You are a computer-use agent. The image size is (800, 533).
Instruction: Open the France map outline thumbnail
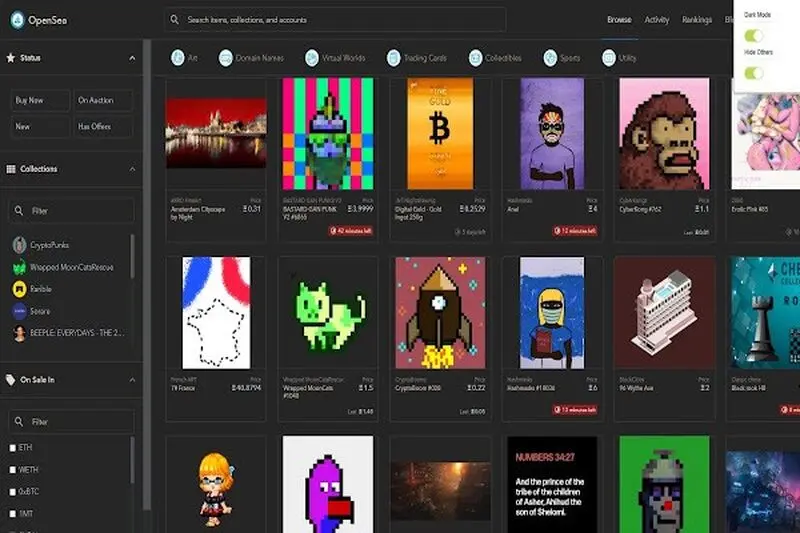pos(216,312)
